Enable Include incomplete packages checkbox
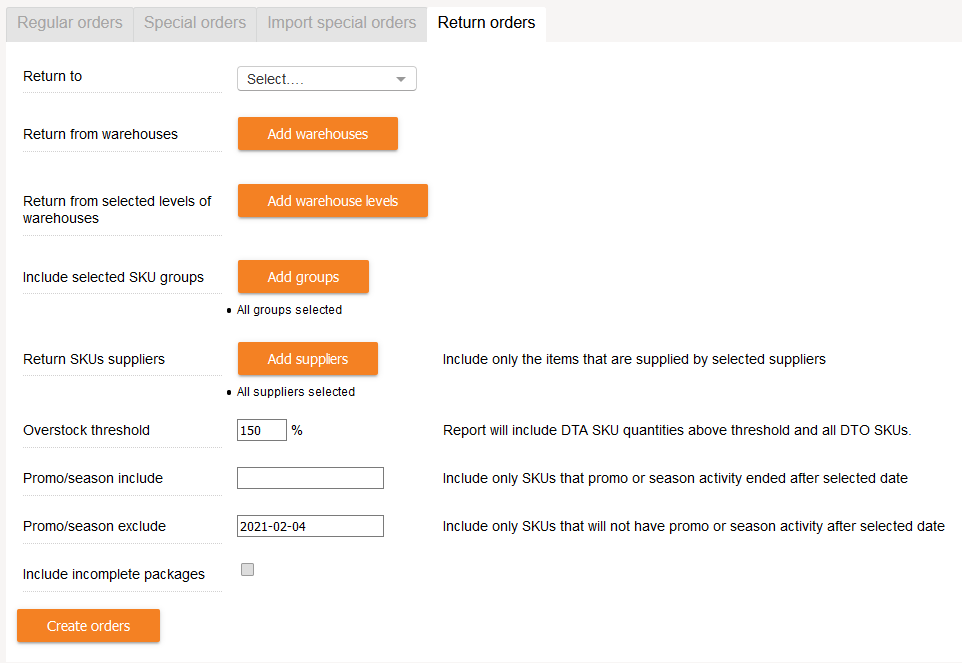 pyautogui.click(x=248, y=570)
